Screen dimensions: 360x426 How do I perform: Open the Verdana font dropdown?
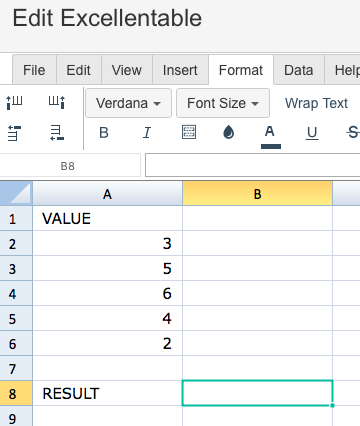(x=128, y=103)
